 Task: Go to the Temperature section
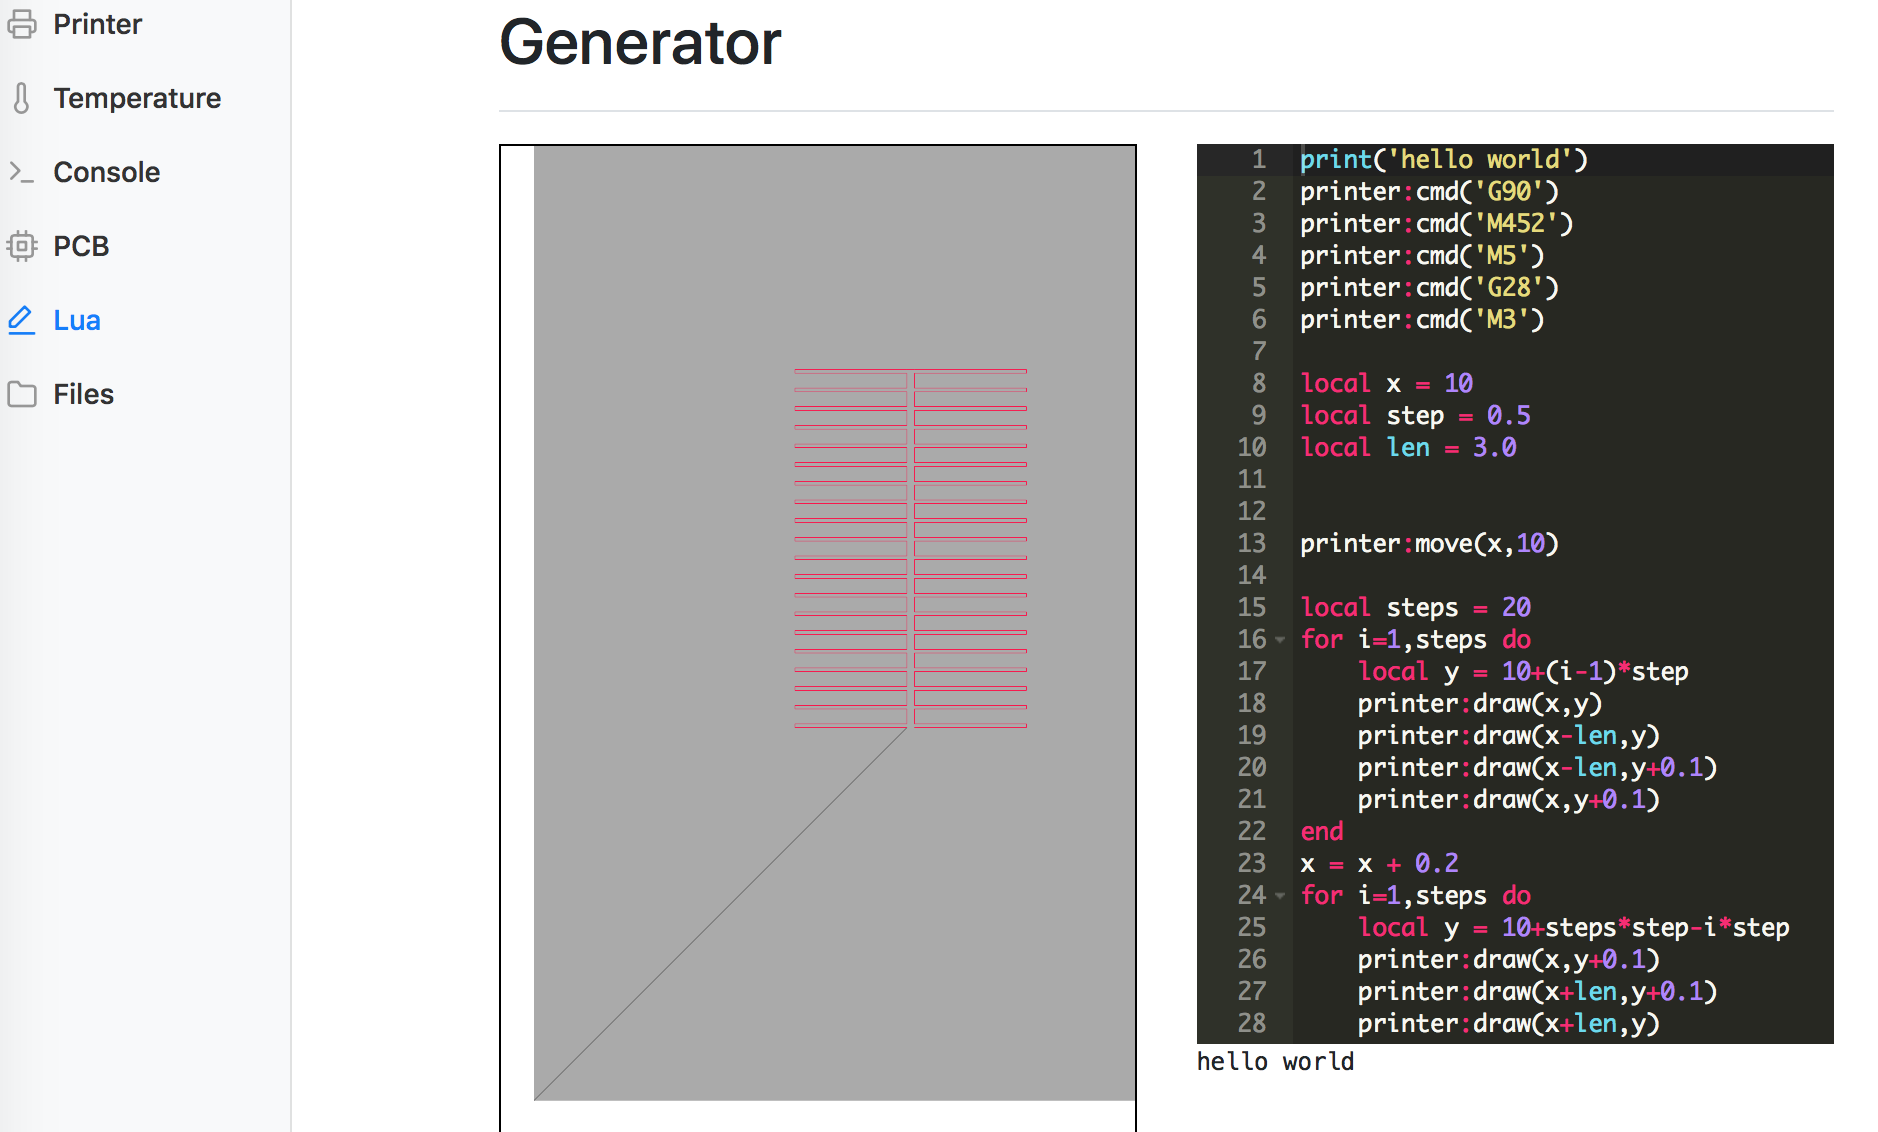137,98
